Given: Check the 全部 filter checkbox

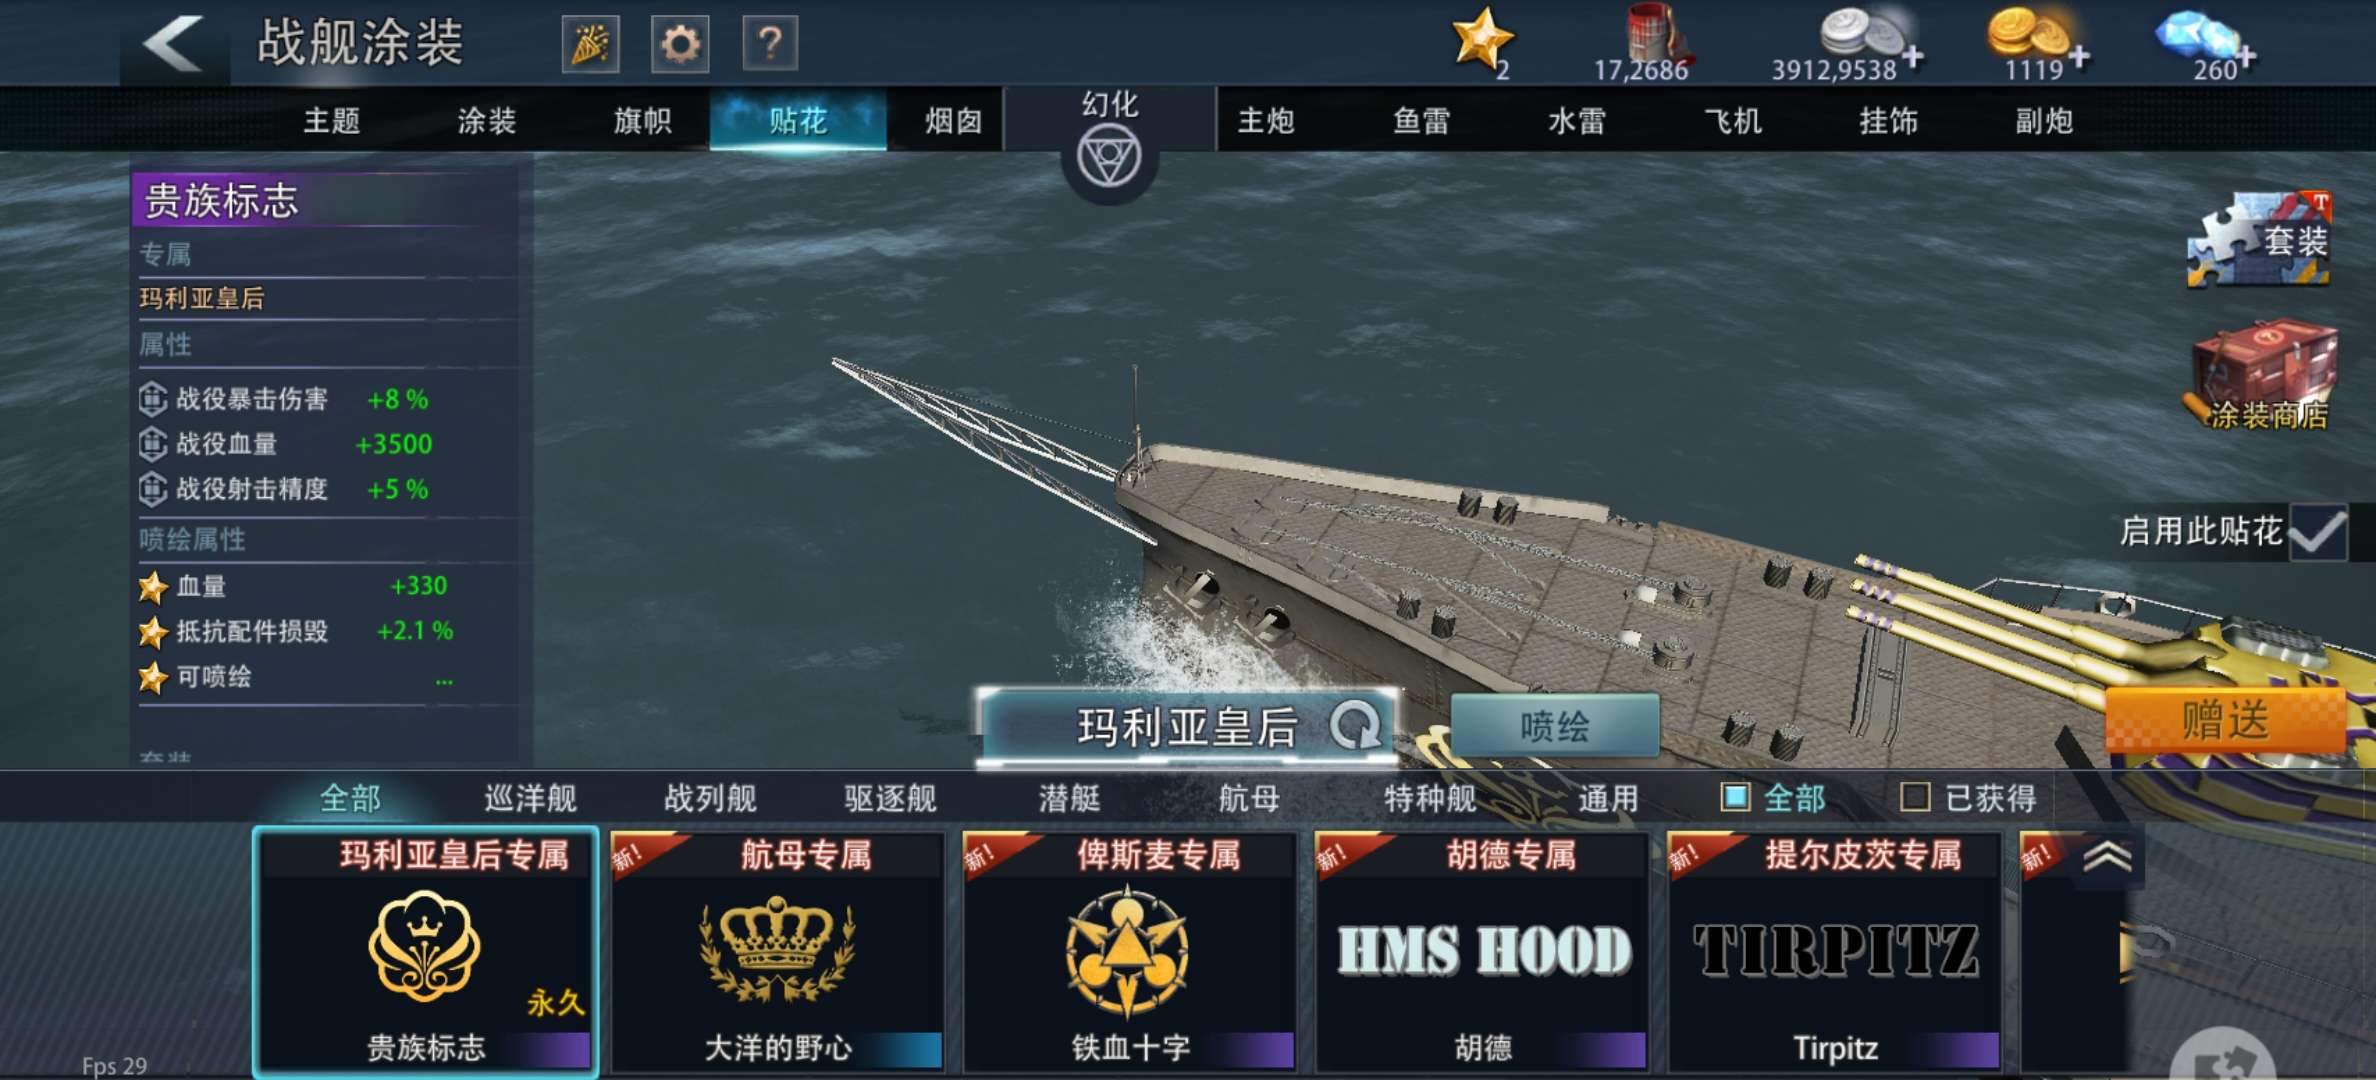Looking at the screenshot, I should [1735, 797].
